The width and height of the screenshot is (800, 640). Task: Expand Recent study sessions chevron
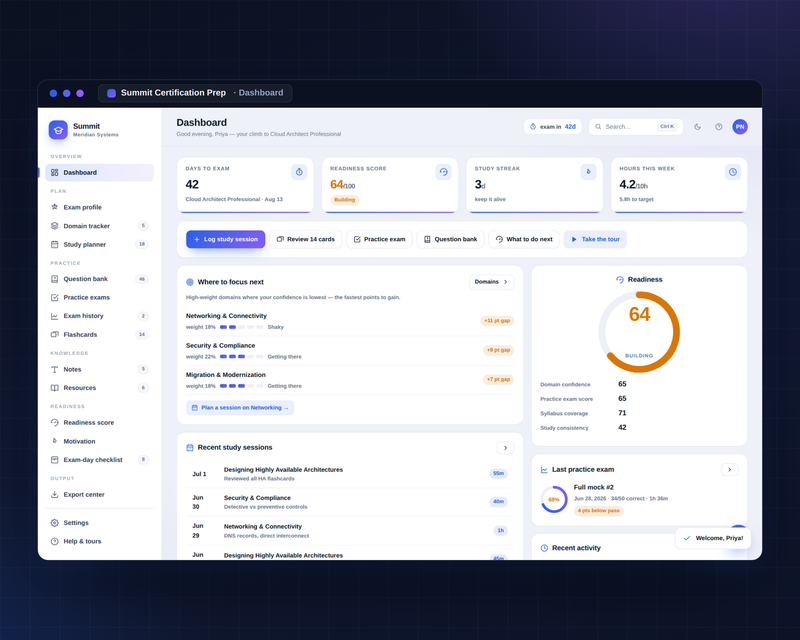[505, 448]
